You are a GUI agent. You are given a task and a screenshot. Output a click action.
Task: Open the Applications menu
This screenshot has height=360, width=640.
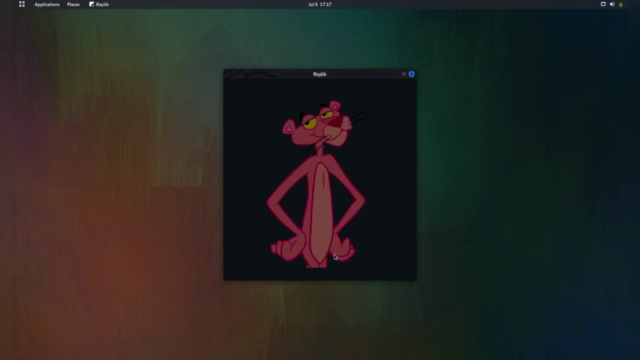point(47,4)
